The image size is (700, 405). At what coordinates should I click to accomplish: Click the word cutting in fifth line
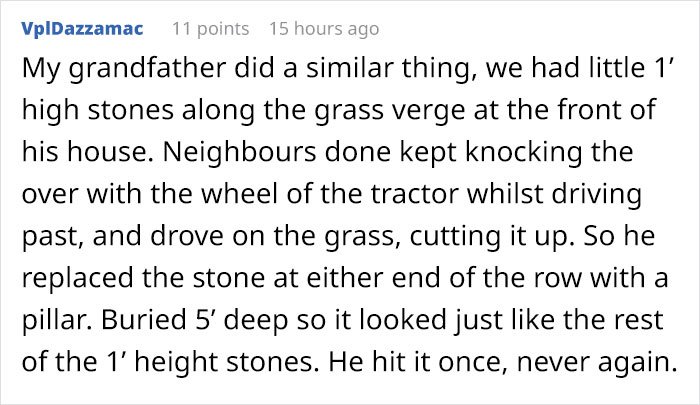tap(455, 235)
